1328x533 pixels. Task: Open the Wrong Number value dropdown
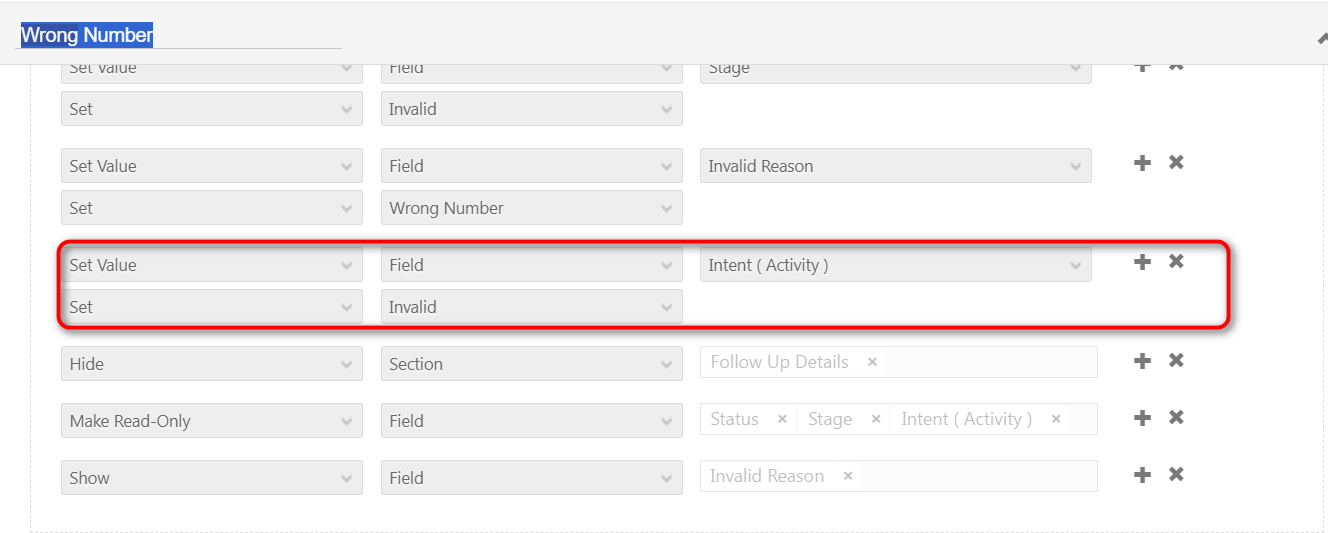tap(531, 208)
